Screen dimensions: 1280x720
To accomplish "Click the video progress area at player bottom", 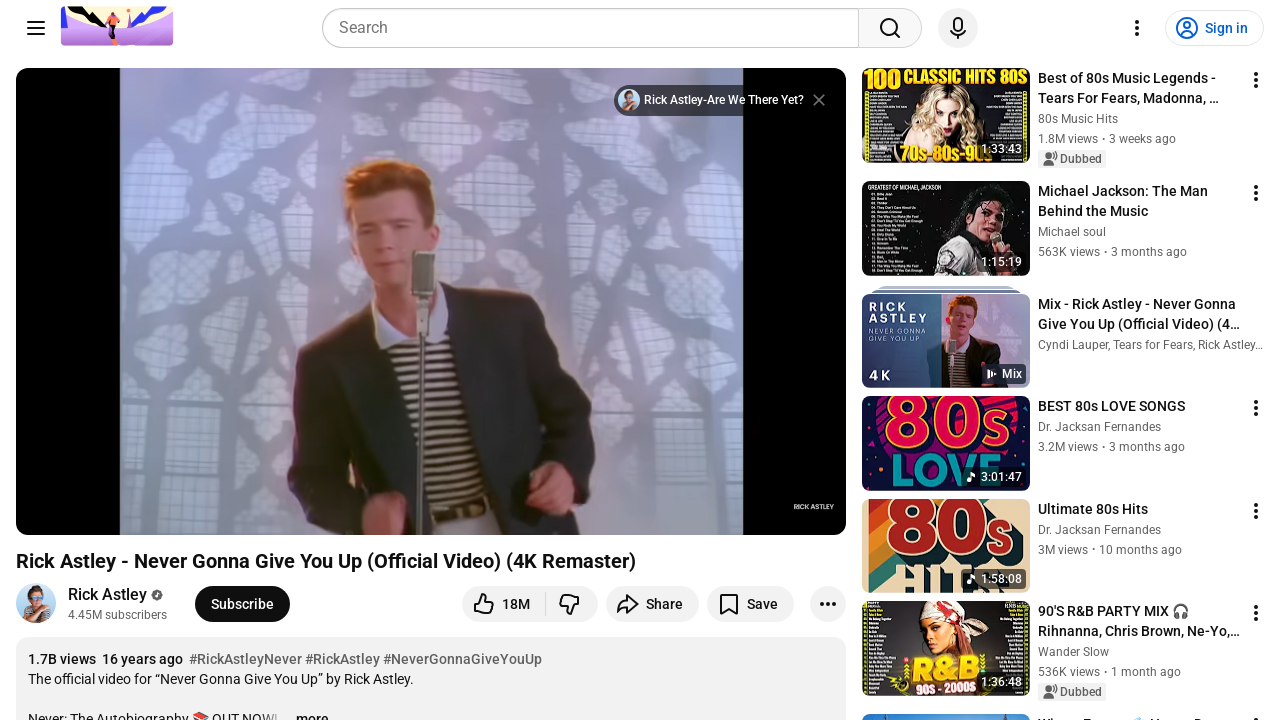I will point(430,530).
